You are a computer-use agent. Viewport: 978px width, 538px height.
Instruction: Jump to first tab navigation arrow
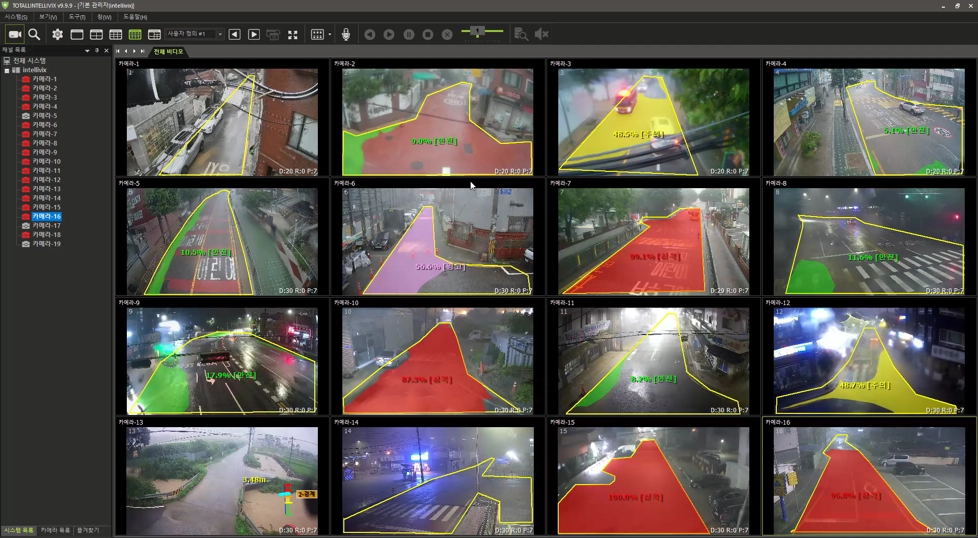119,51
